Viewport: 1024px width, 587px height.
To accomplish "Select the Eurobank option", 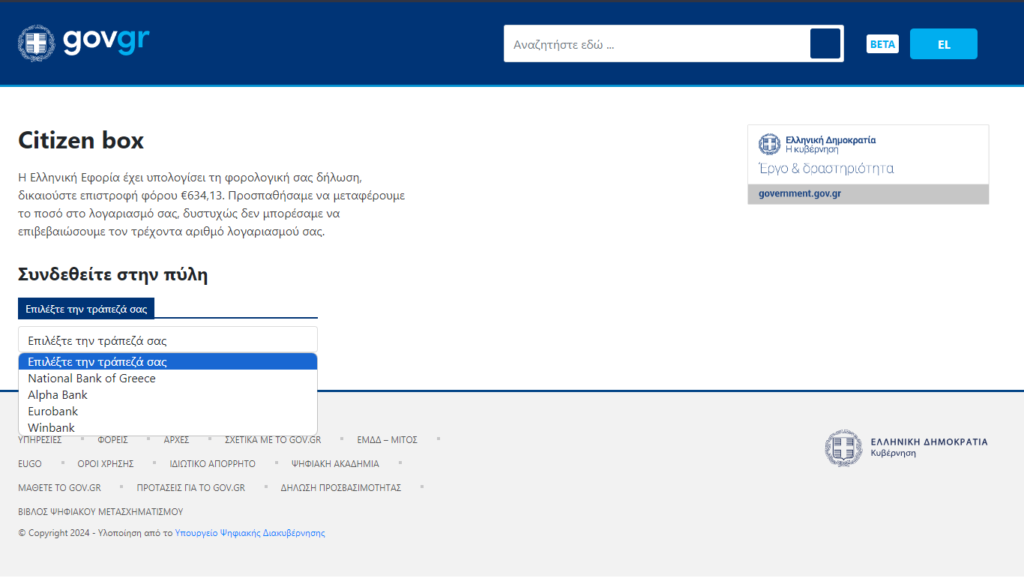I will coord(53,411).
